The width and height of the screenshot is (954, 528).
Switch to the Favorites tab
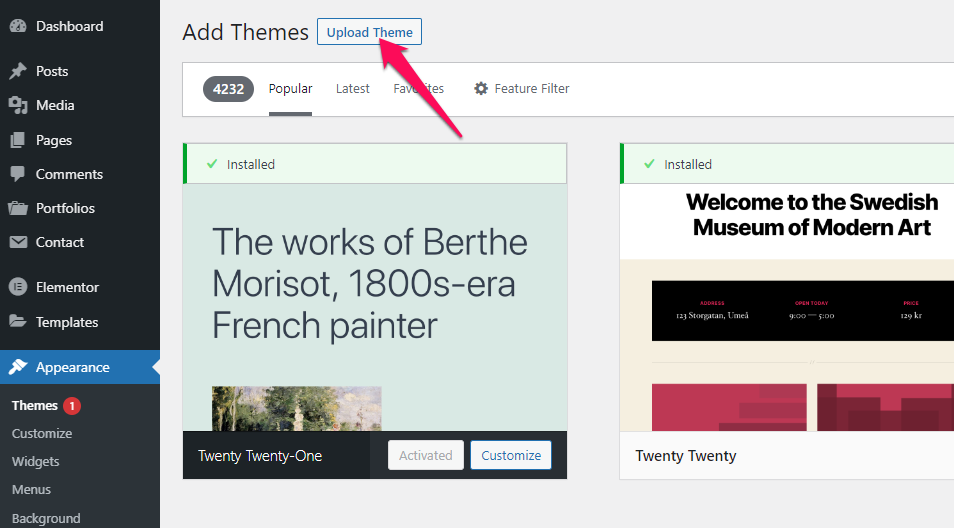pos(419,89)
